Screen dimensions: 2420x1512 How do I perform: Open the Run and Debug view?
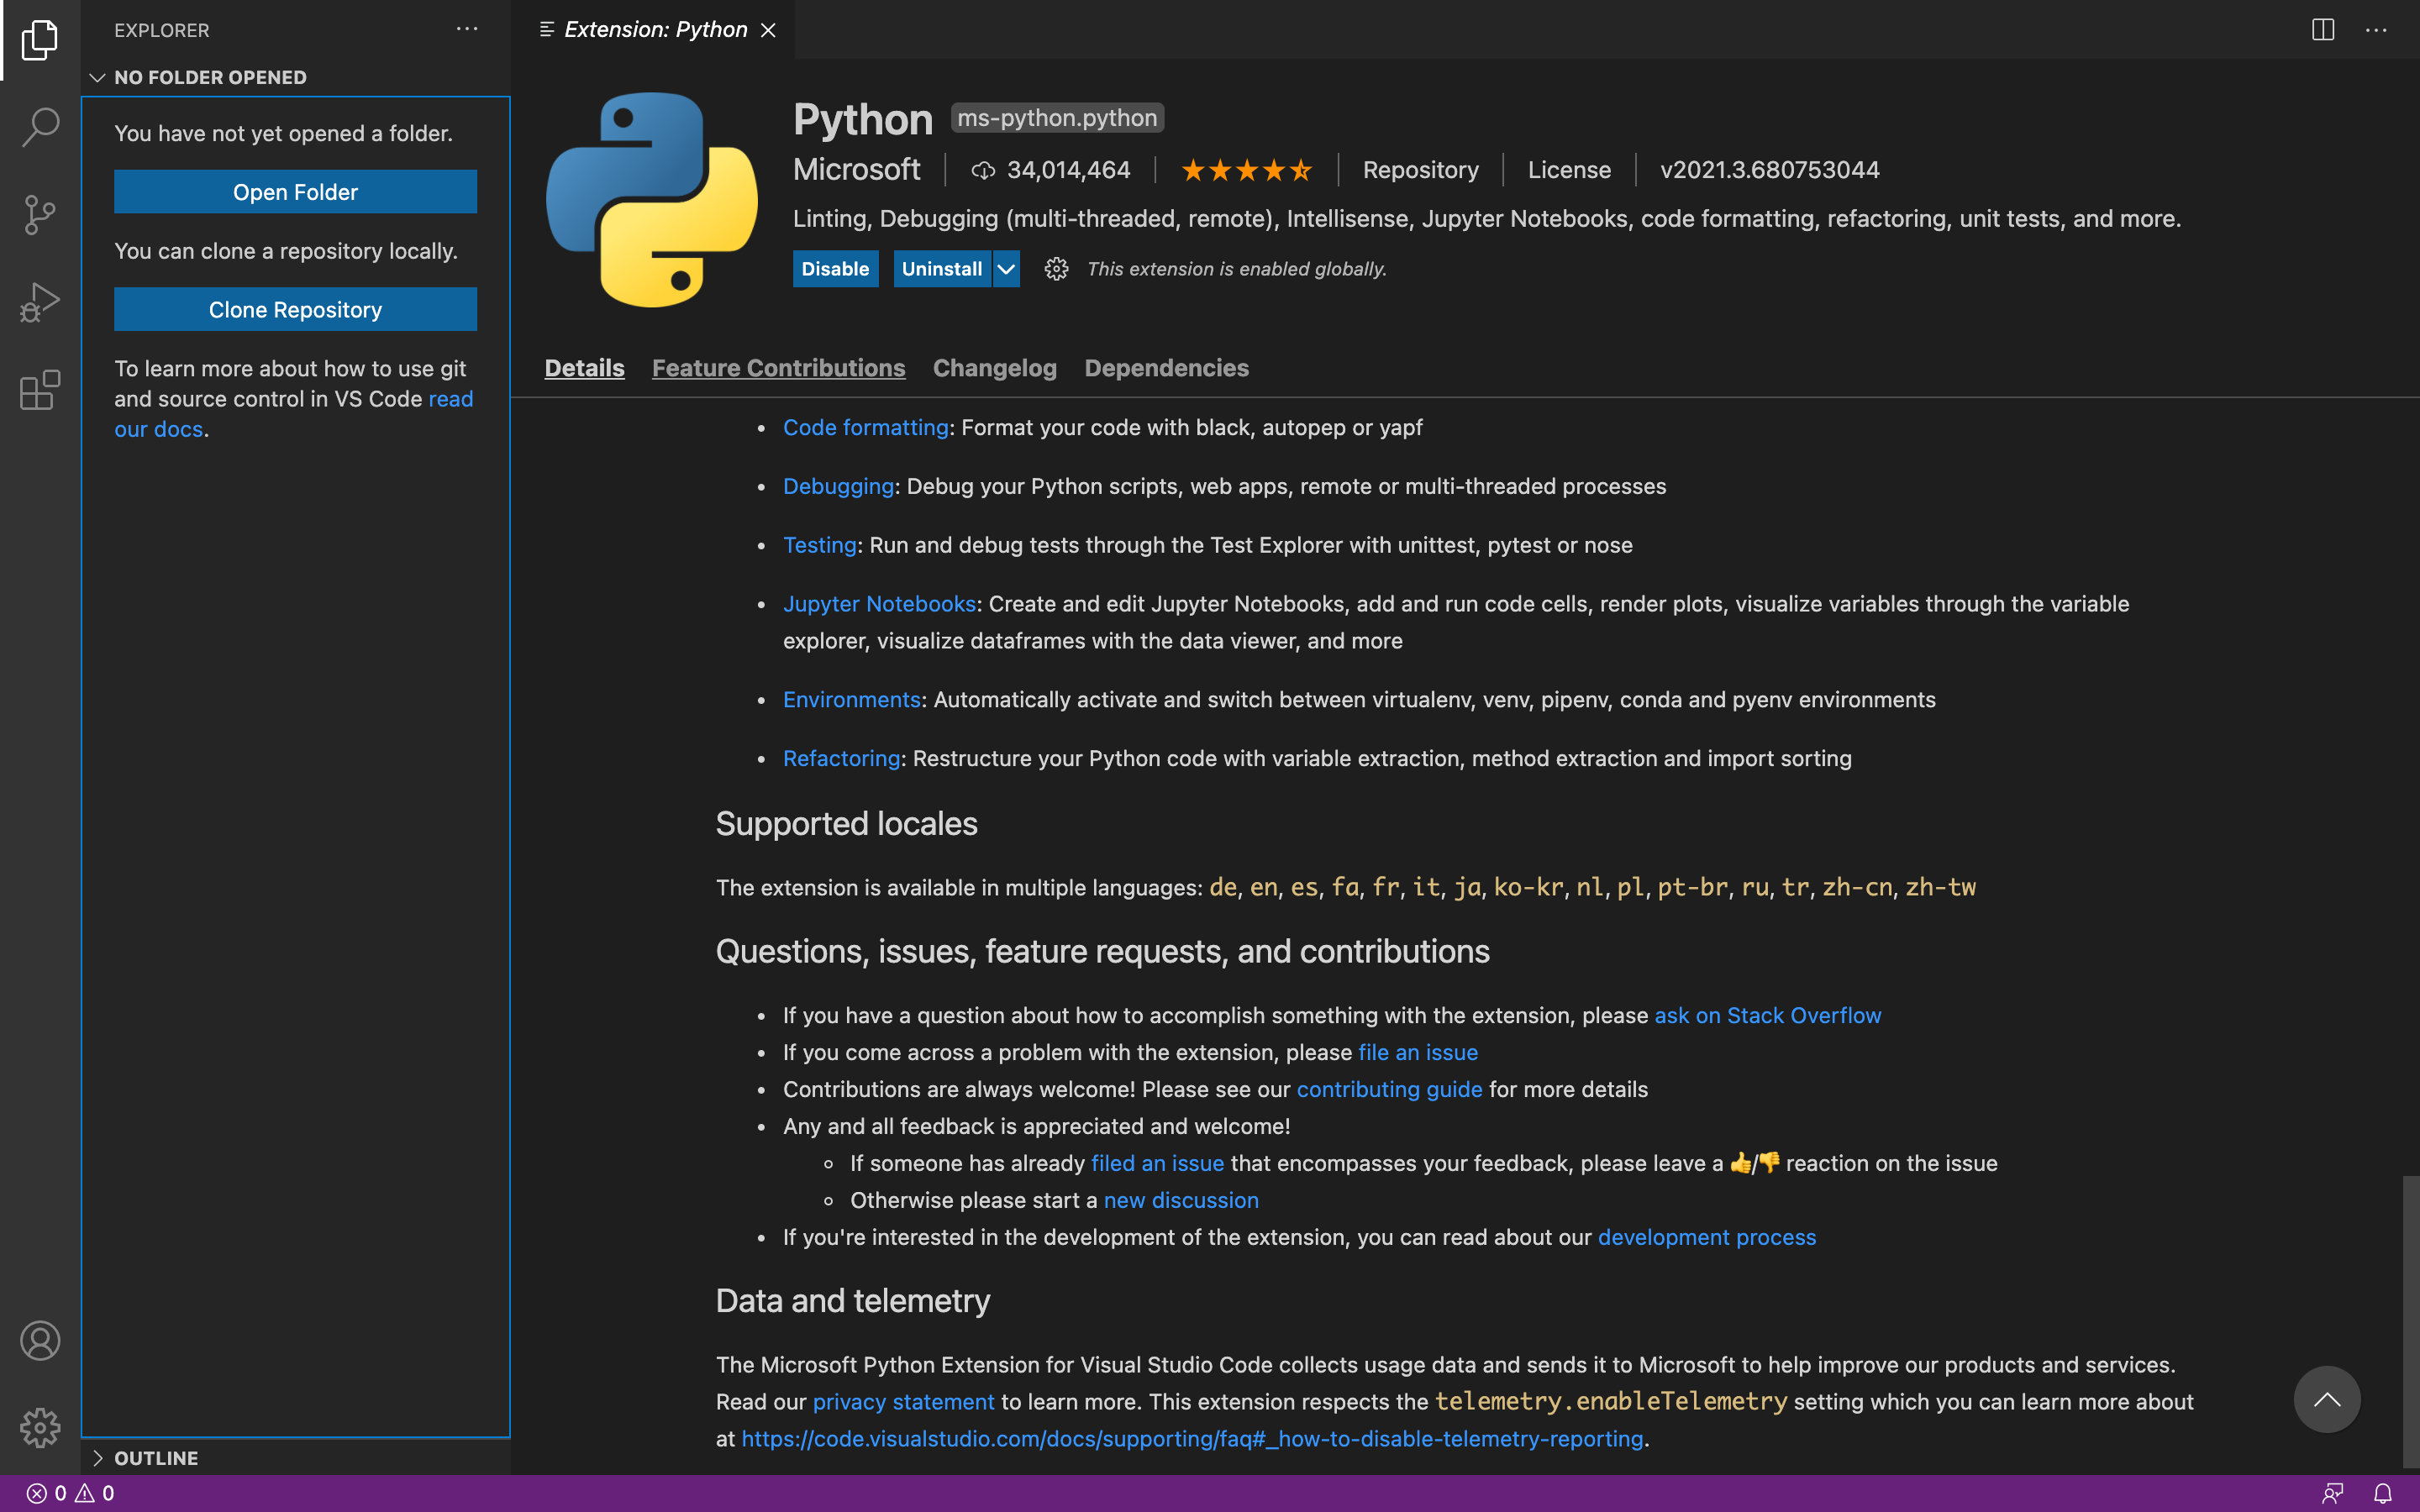point(40,302)
